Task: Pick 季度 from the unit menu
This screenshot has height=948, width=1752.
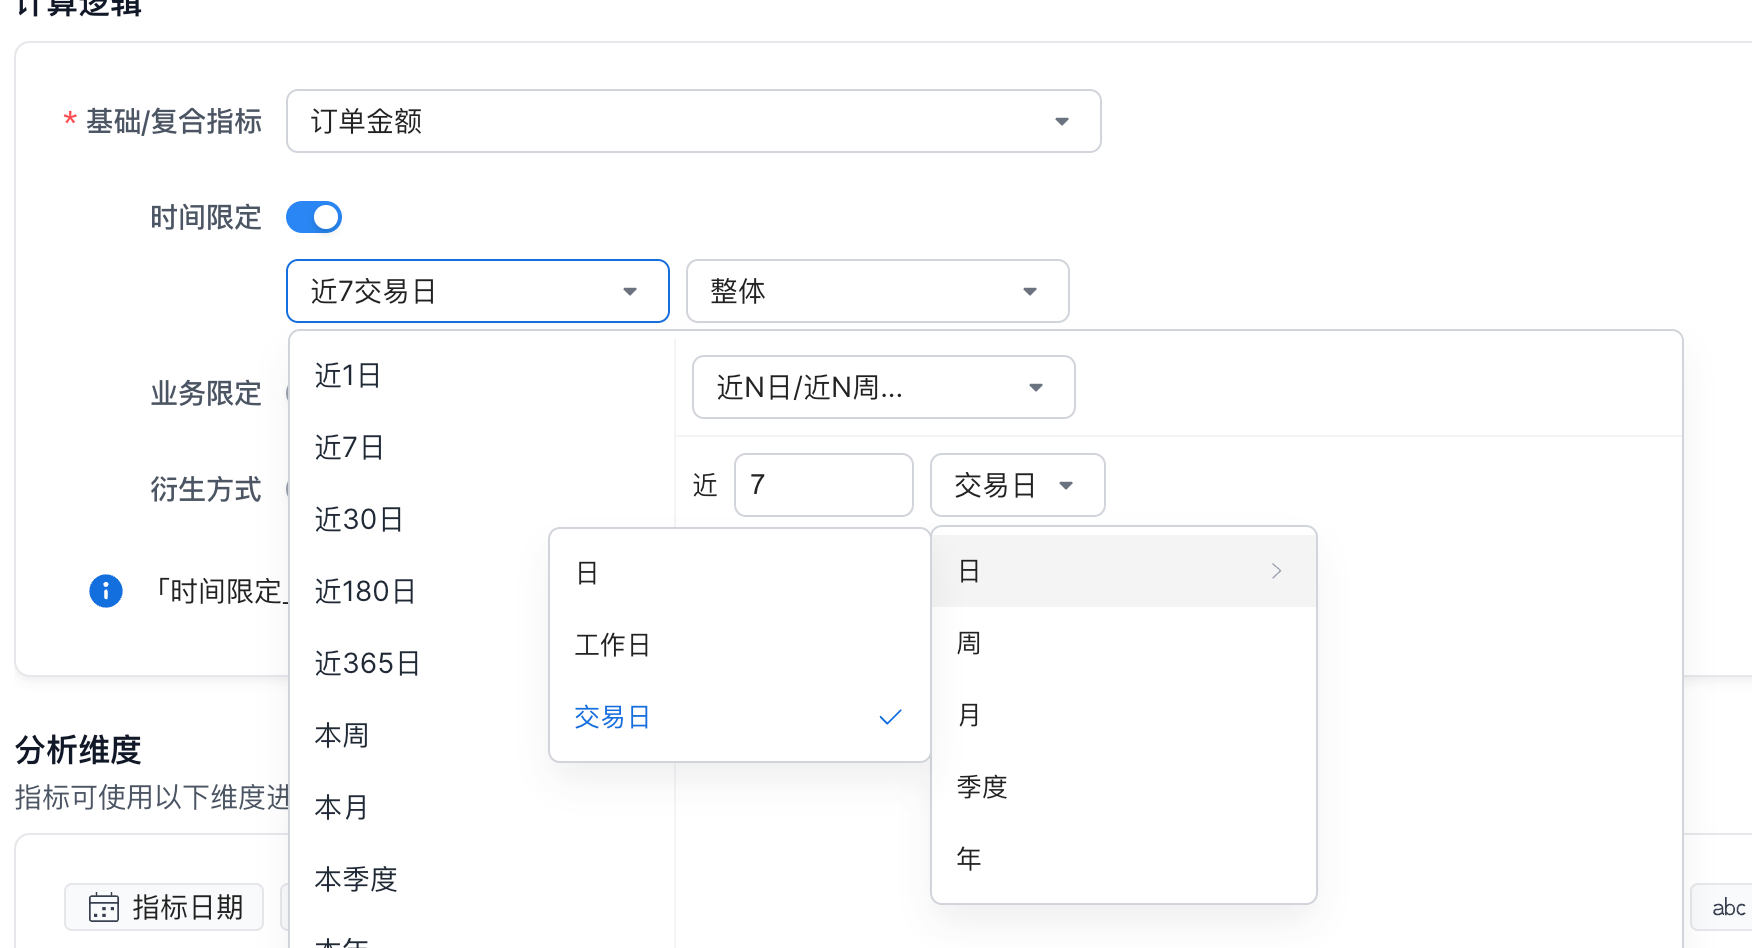Action: (x=982, y=787)
